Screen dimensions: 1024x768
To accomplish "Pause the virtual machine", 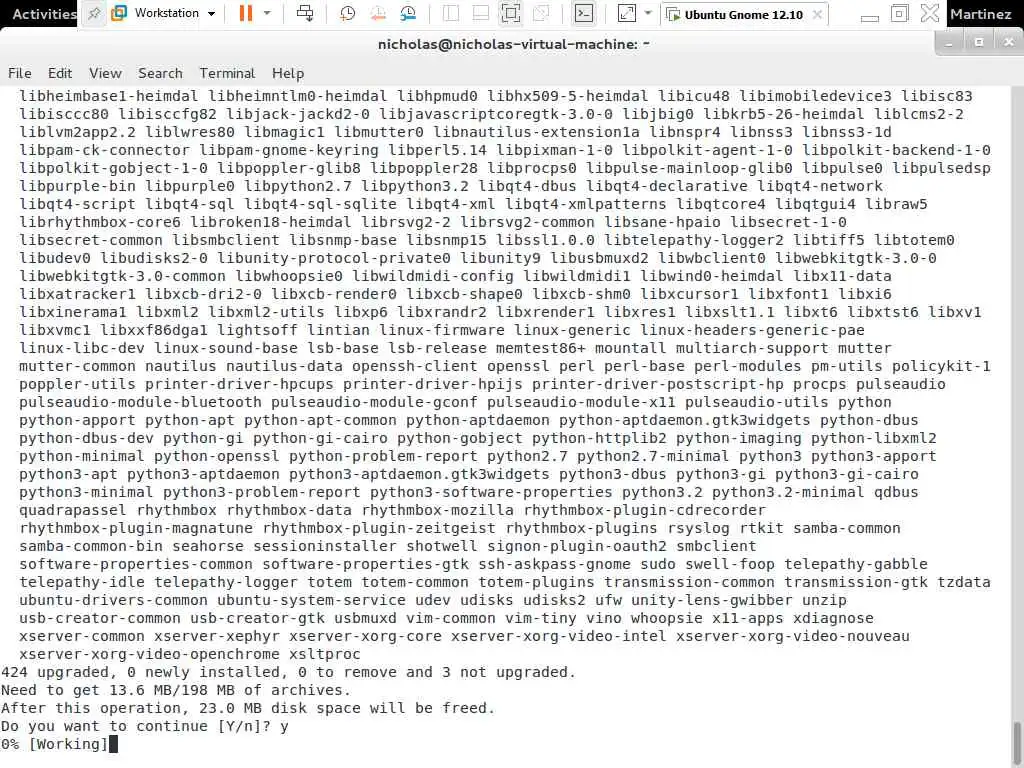I will coord(246,13).
